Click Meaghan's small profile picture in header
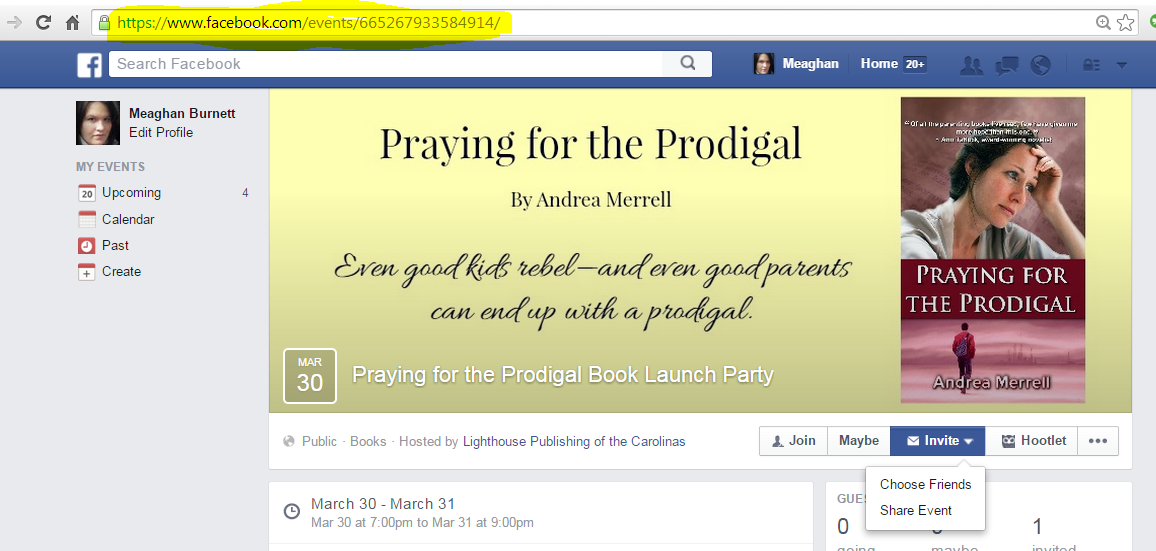Viewport: 1156px width, 551px height. (764, 64)
